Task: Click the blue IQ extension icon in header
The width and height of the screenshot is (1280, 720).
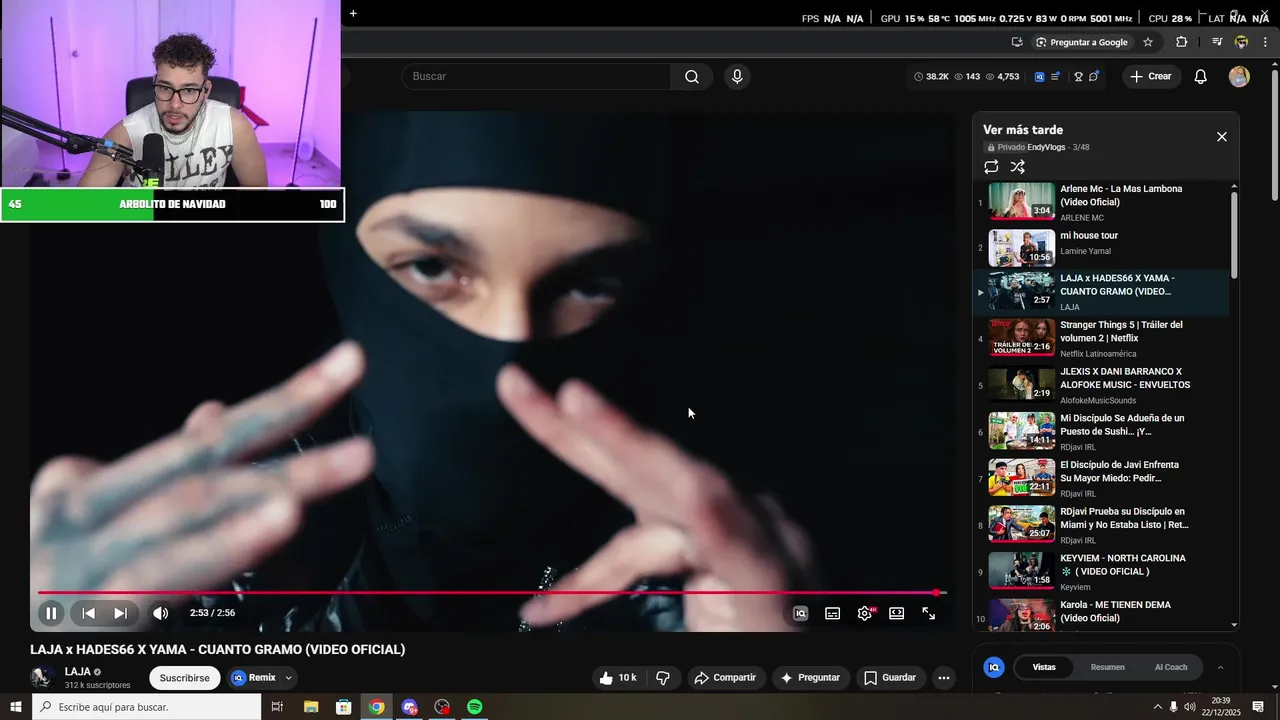Action: coord(1040,77)
